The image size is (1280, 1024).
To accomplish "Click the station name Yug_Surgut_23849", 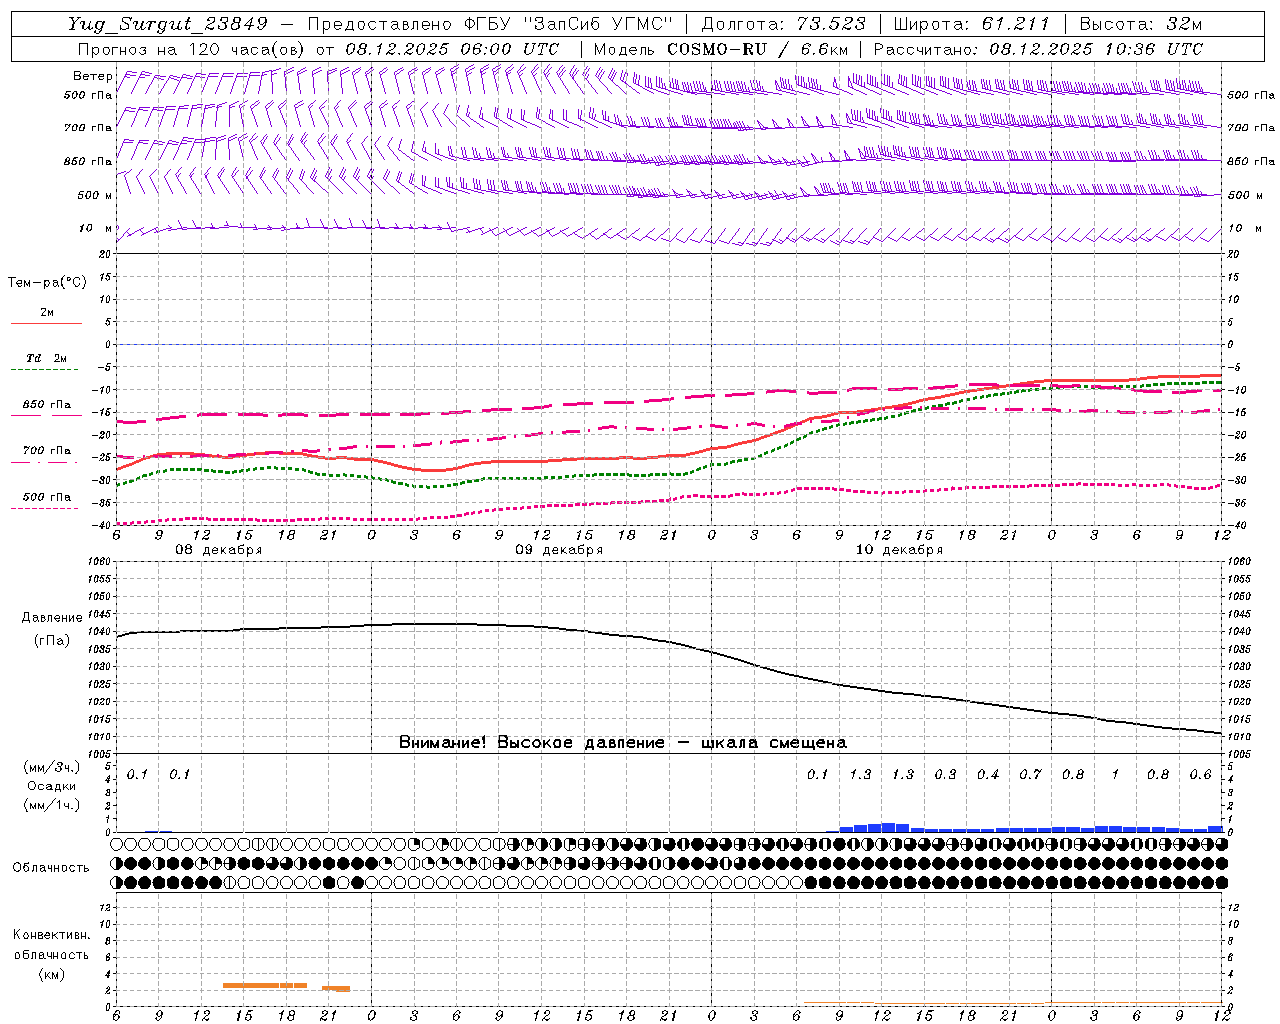I will coord(169,24).
